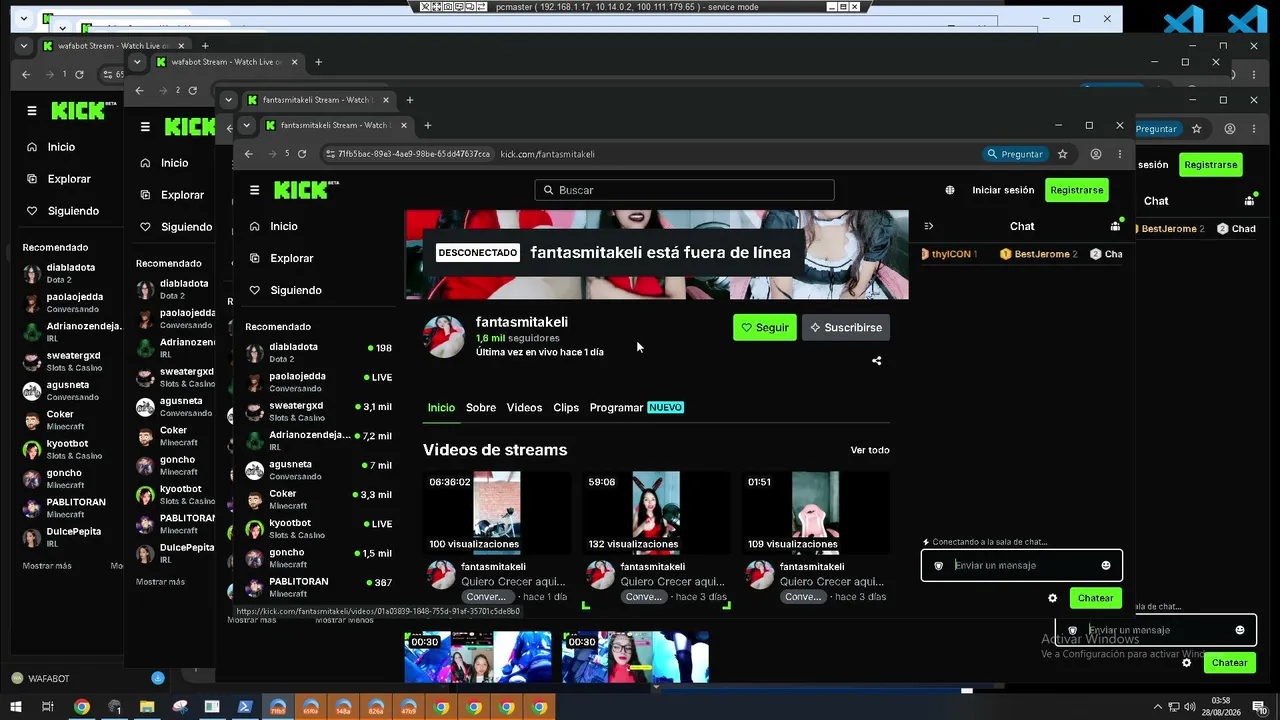Open PowerShell from the taskbar
Image resolution: width=1280 pixels, height=720 pixels.
(245, 707)
